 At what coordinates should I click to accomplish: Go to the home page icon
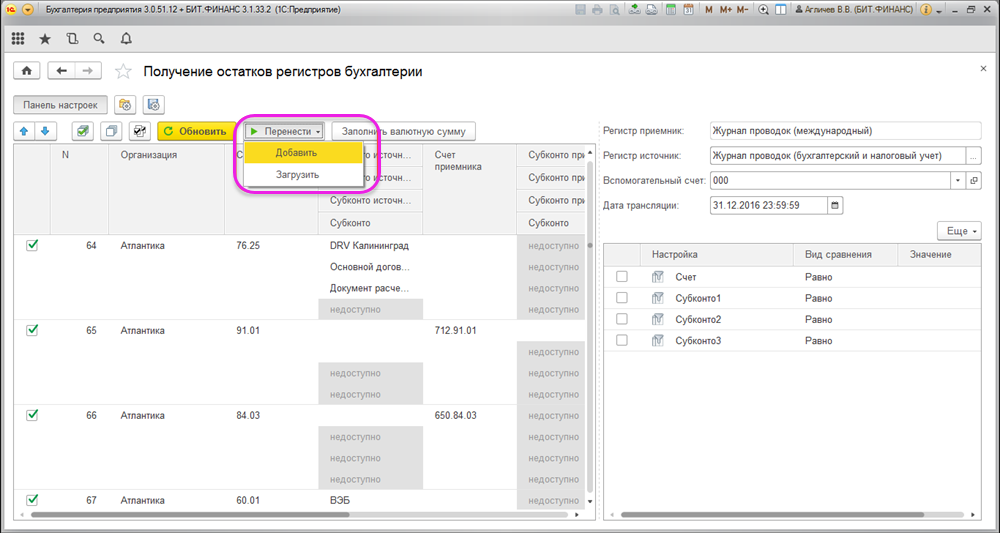[x=26, y=71]
